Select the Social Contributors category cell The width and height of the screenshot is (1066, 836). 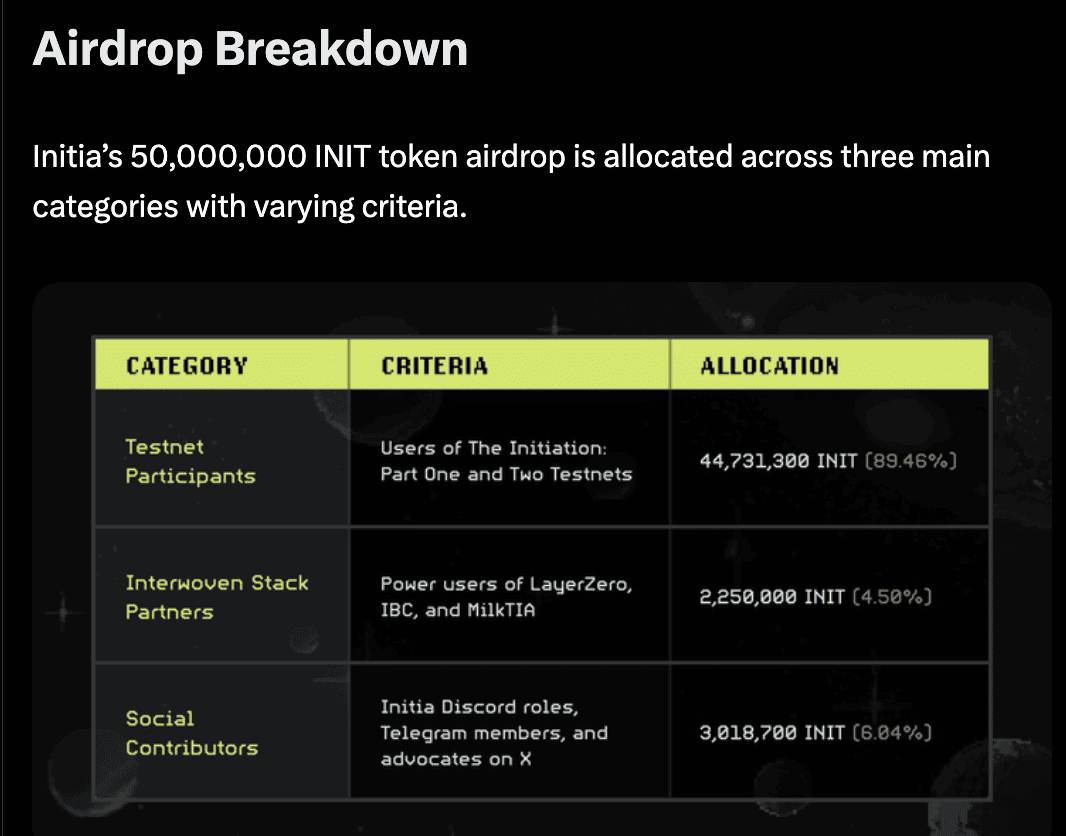[x=191, y=733]
